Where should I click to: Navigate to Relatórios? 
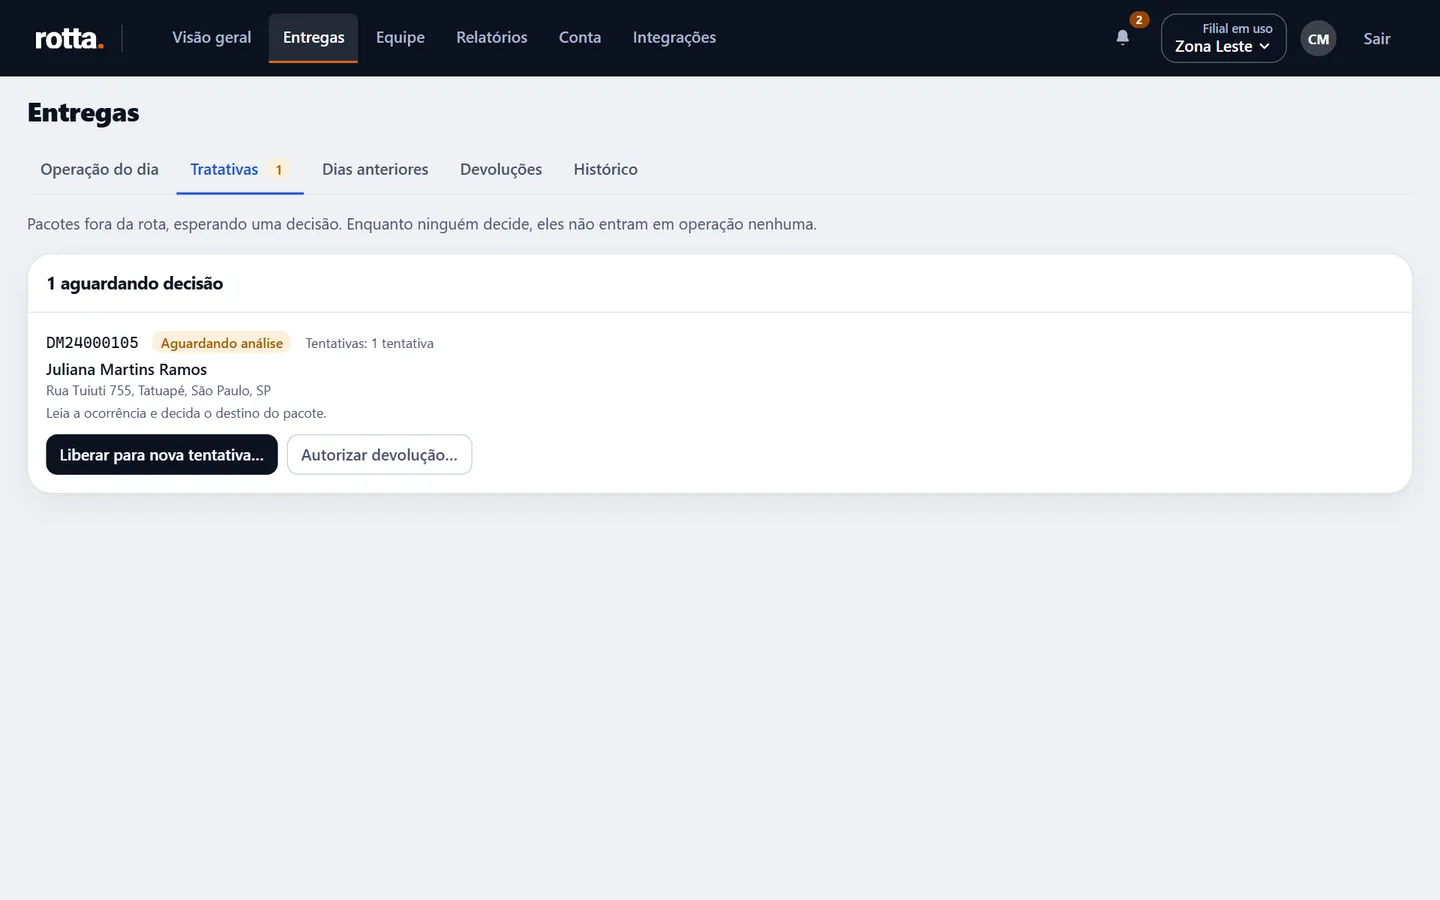point(492,38)
